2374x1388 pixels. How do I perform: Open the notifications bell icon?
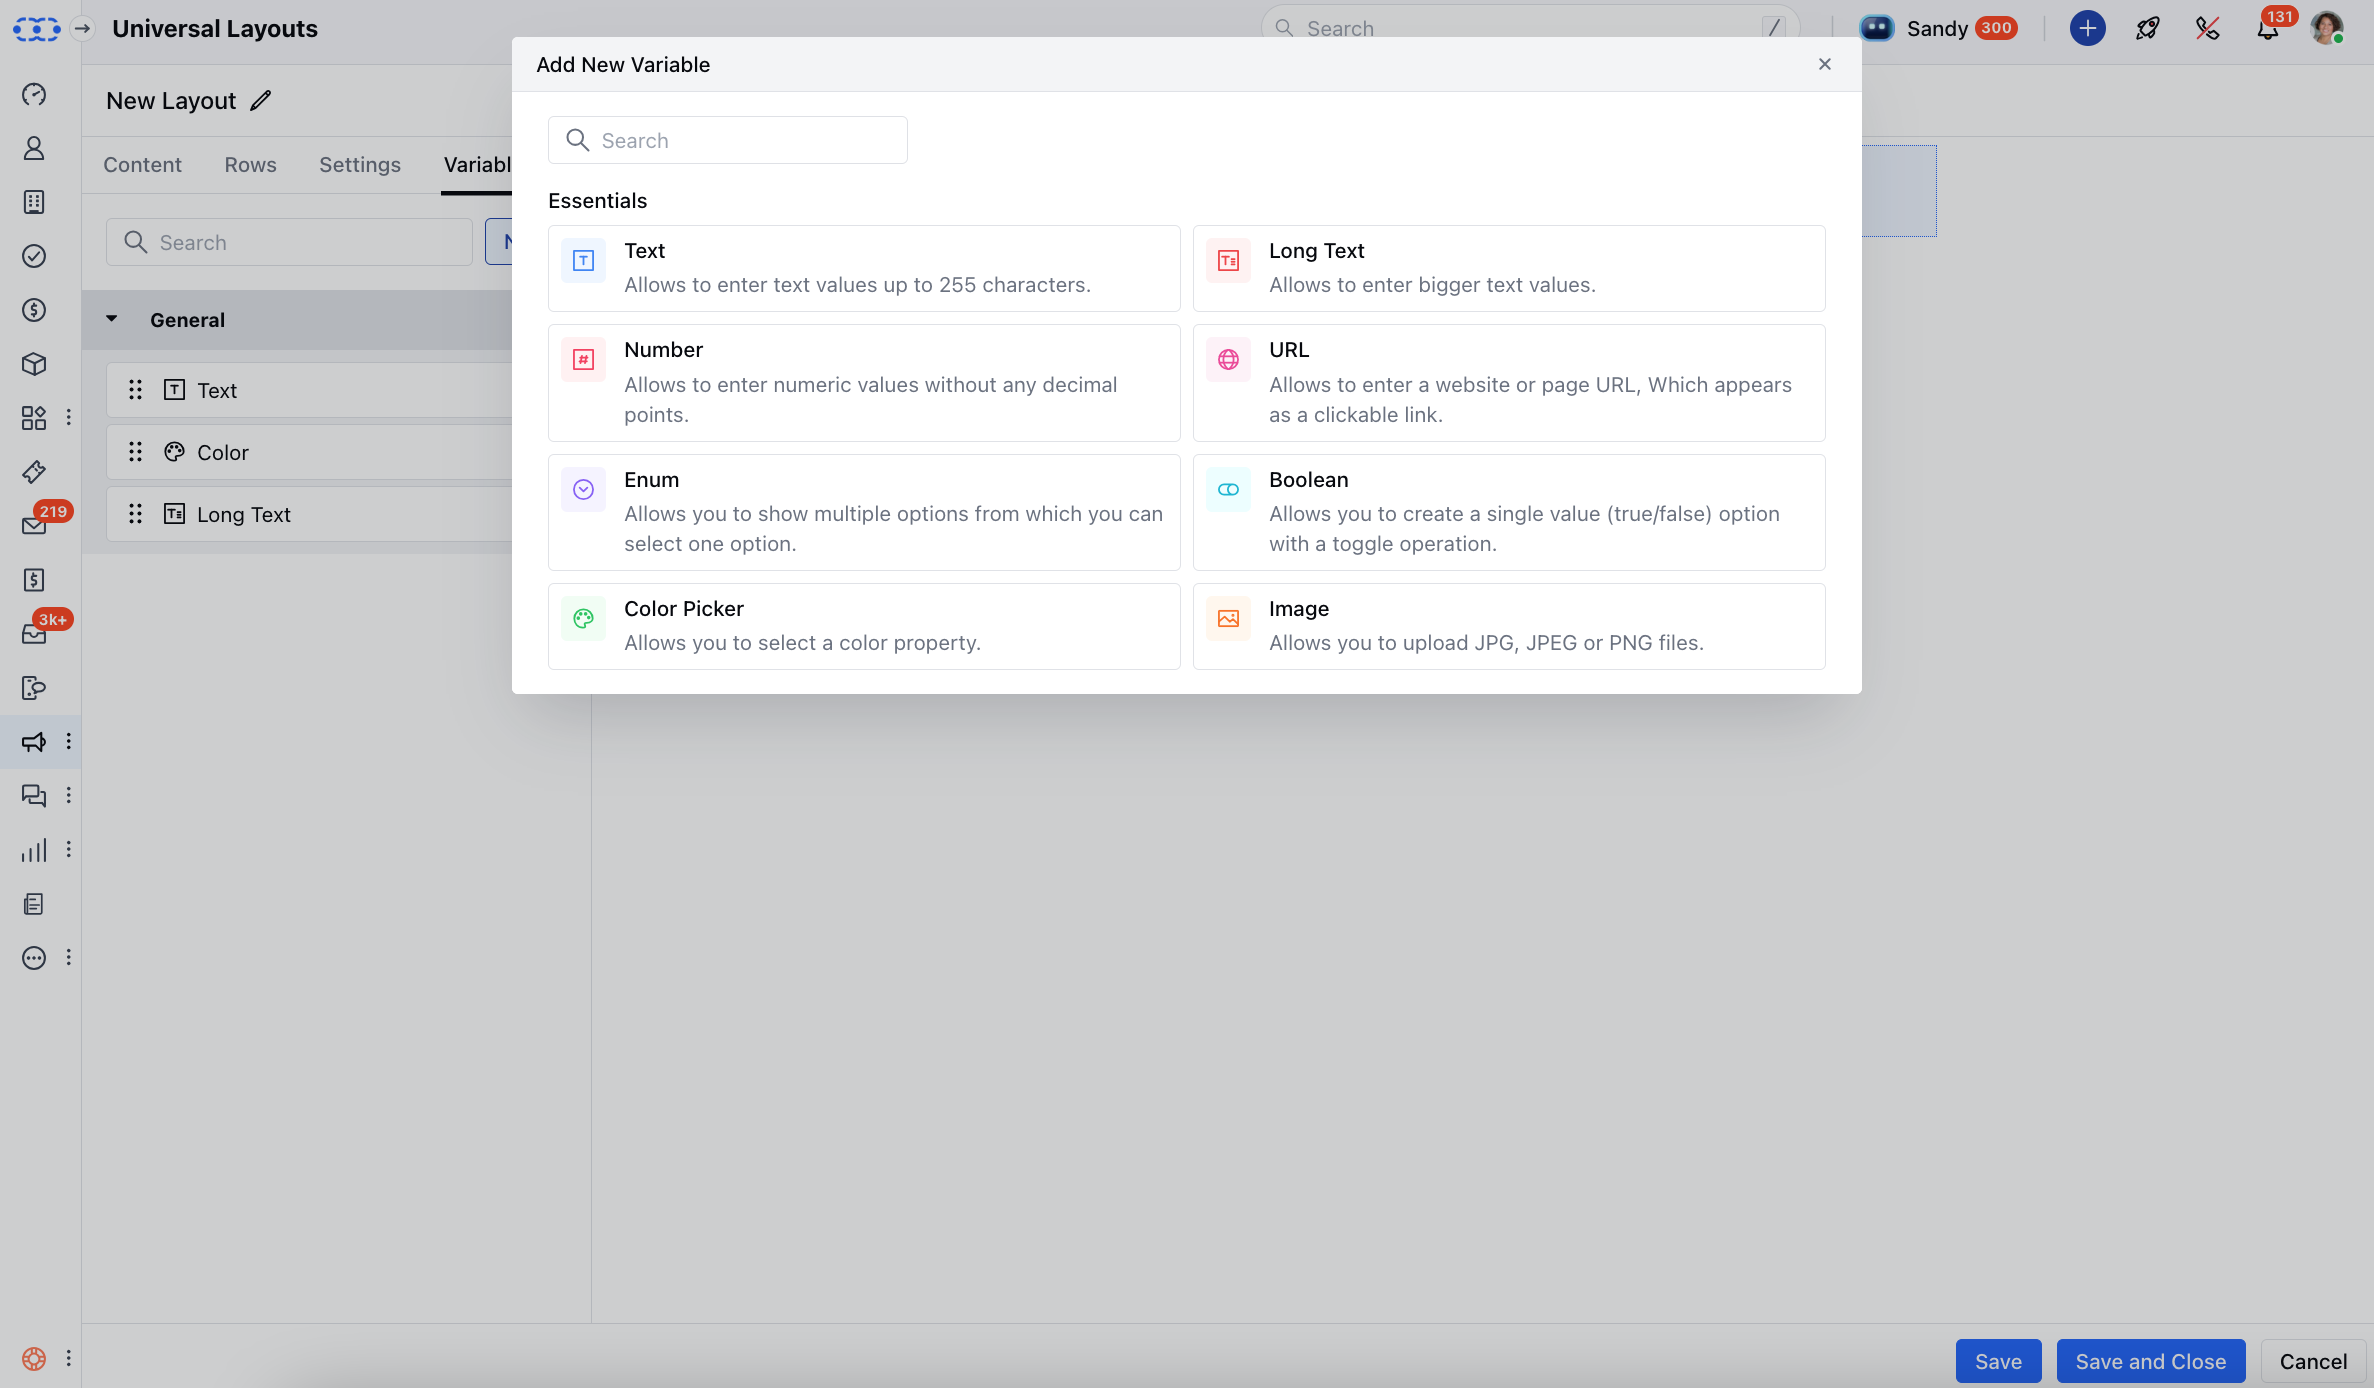[2267, 29]
